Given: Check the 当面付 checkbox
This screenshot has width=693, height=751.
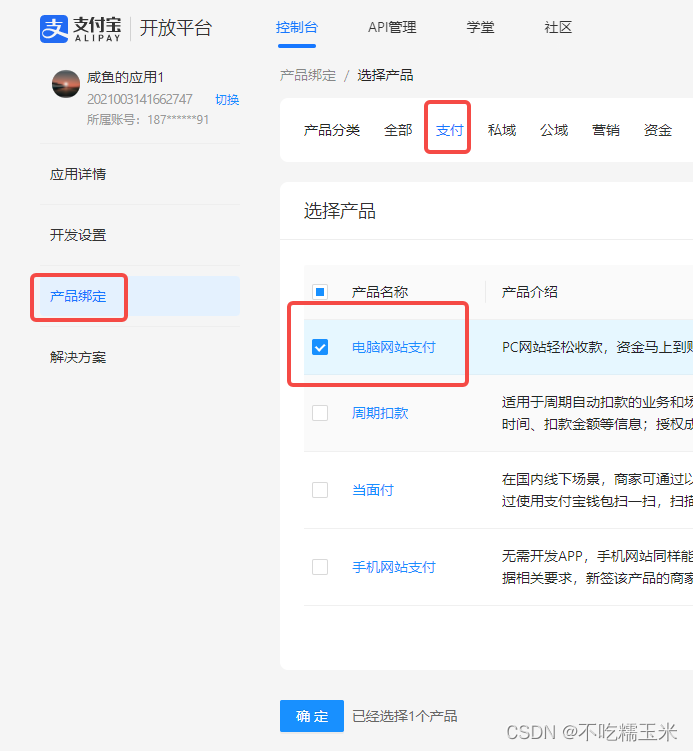Looking at the screenshot, I should point(320,490).
